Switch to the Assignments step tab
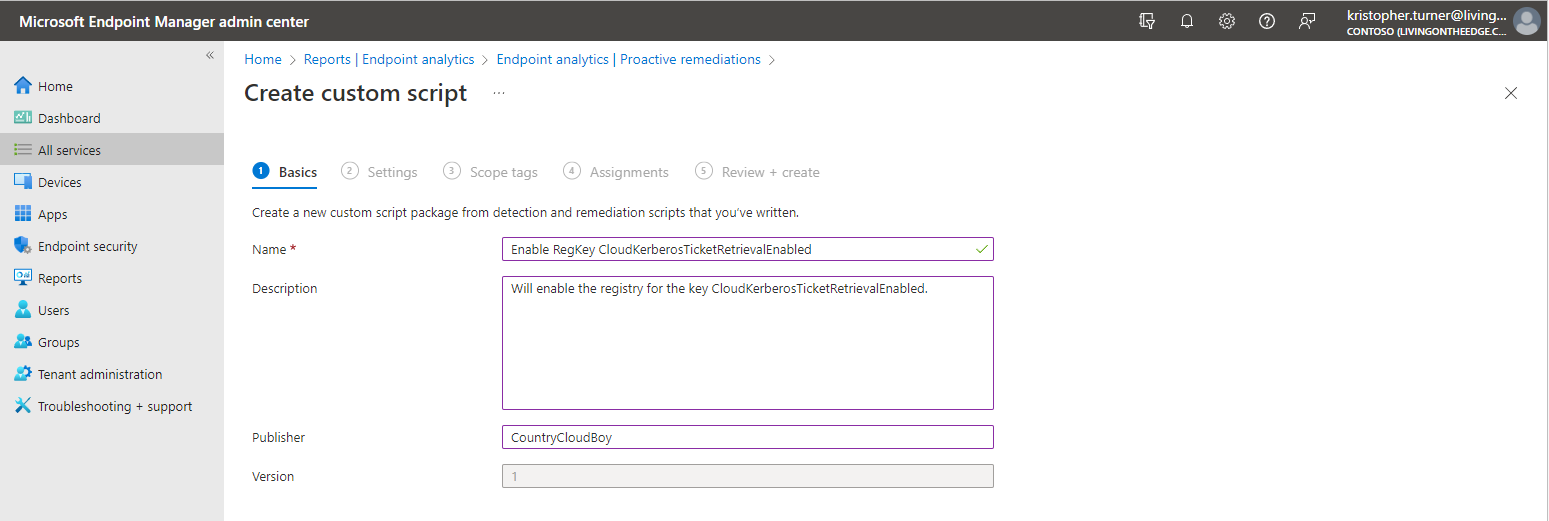The image size is (1549, 521). [628, 172]
